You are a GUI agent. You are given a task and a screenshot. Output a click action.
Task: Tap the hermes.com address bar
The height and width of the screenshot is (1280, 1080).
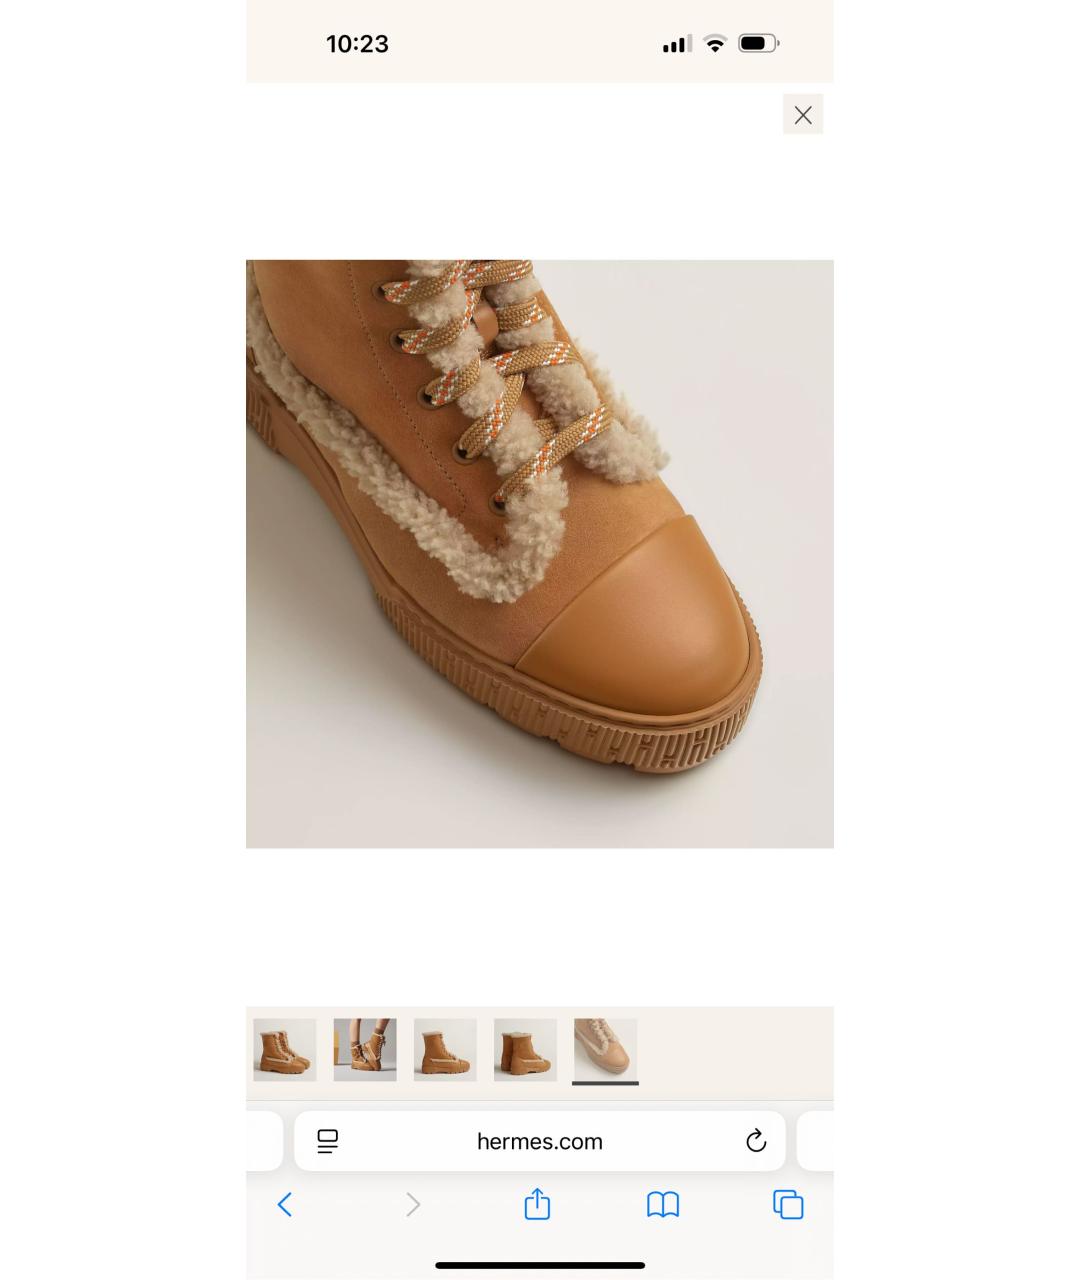[x=540, y=1141]
